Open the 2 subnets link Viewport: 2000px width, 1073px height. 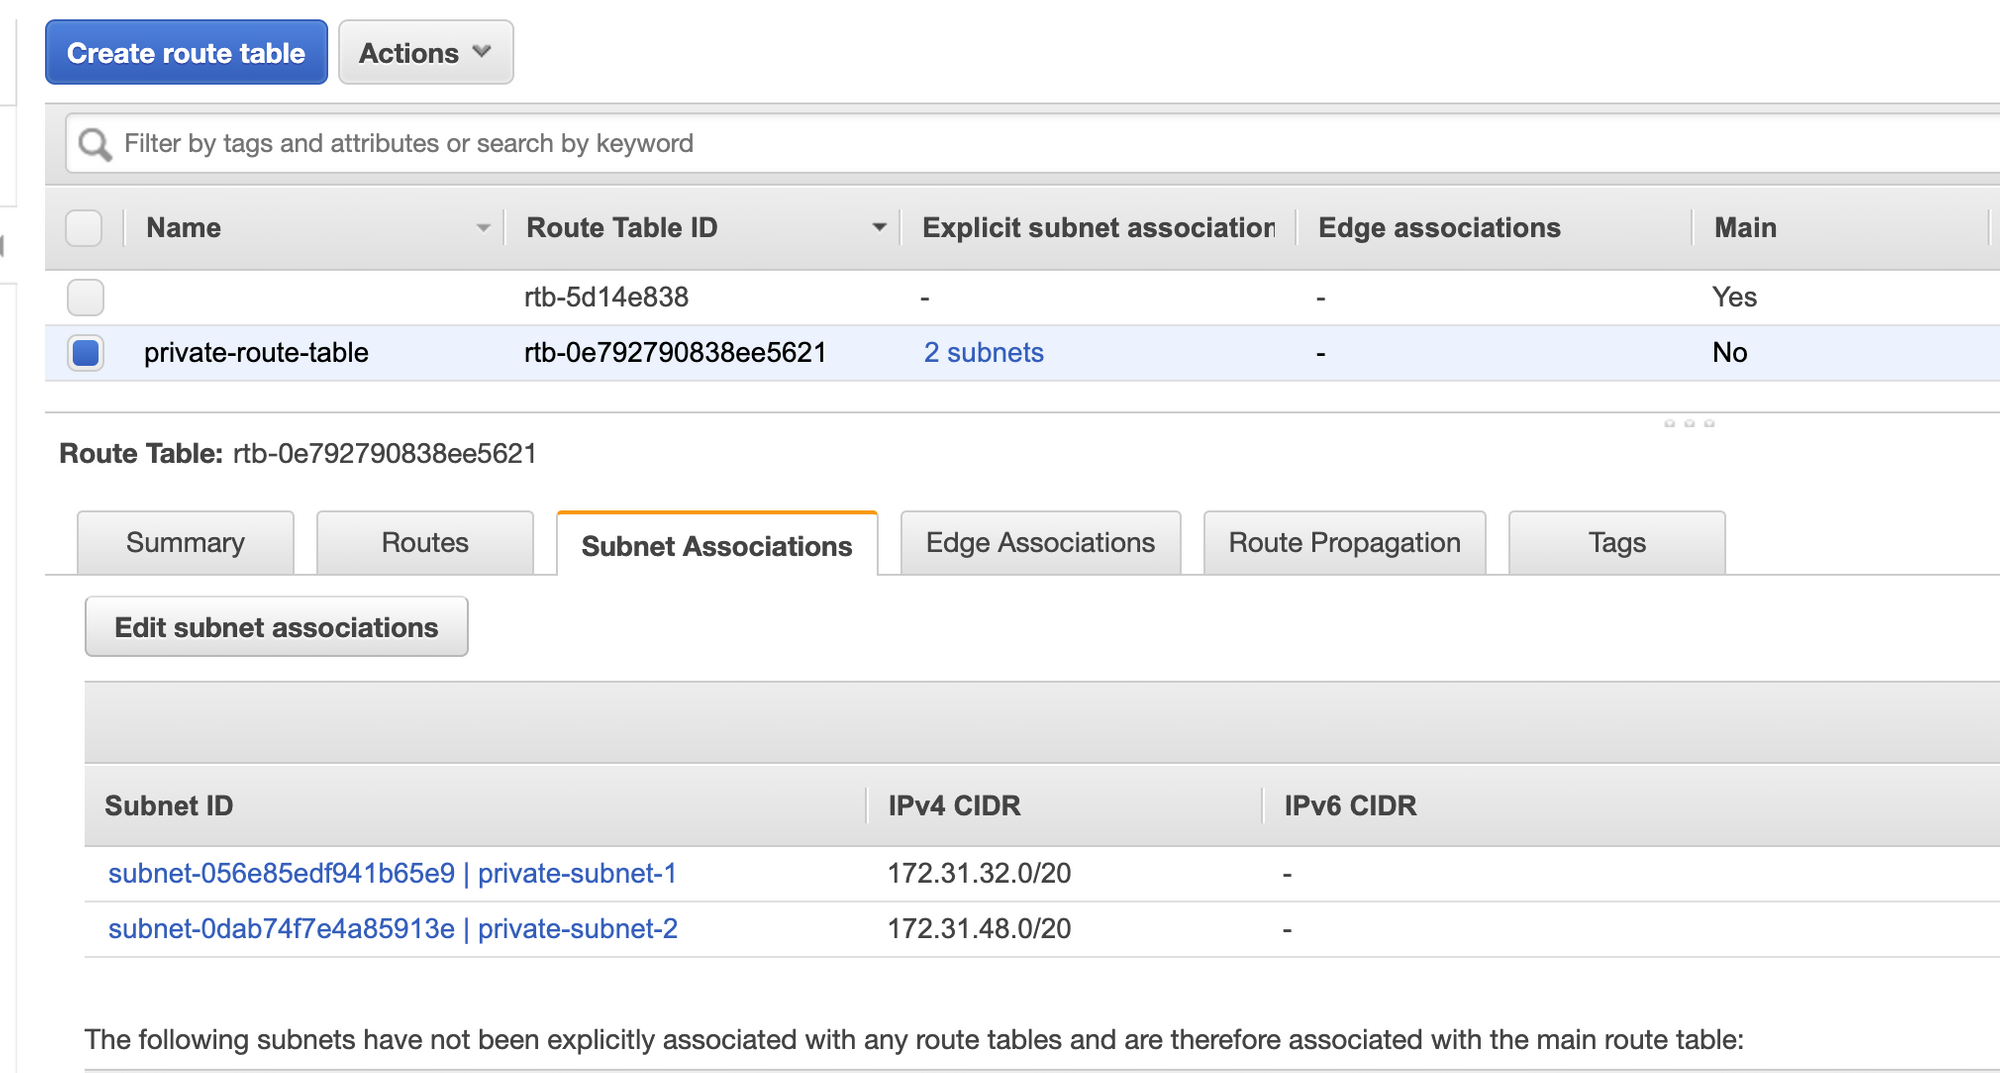(x=983, y=353)
